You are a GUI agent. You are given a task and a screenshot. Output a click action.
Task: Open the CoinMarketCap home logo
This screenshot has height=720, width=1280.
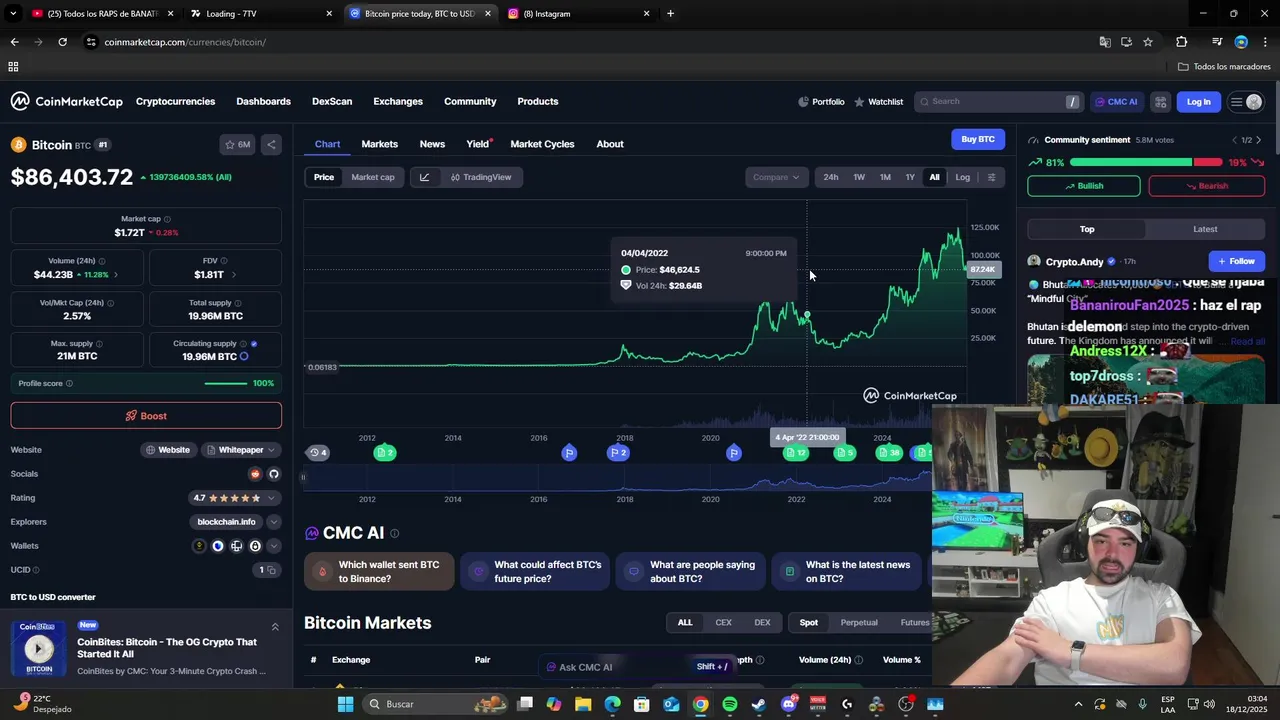pos(66,101)
